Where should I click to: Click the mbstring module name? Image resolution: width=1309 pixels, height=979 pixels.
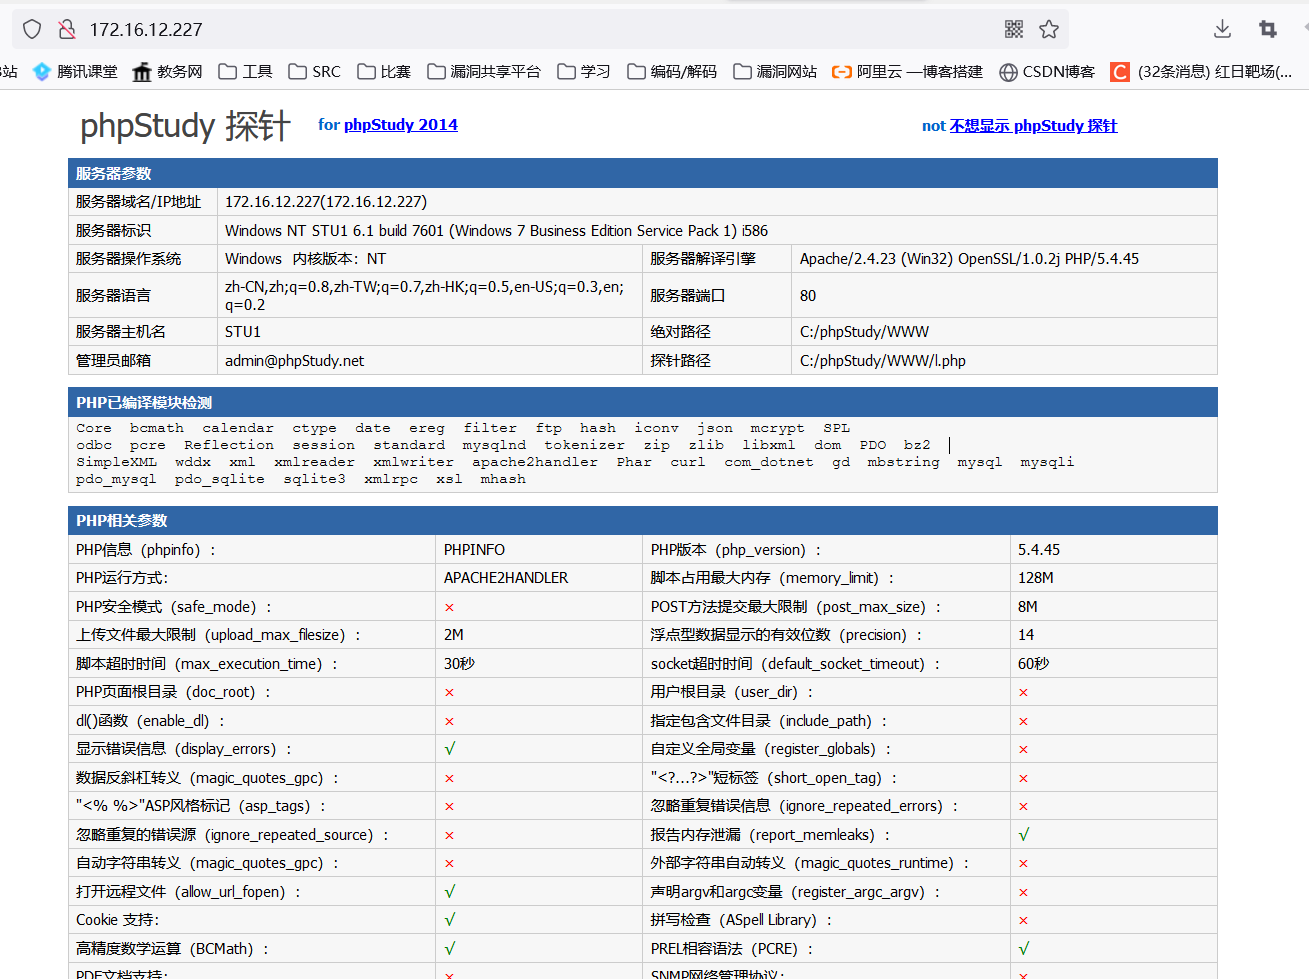point(903,462)
